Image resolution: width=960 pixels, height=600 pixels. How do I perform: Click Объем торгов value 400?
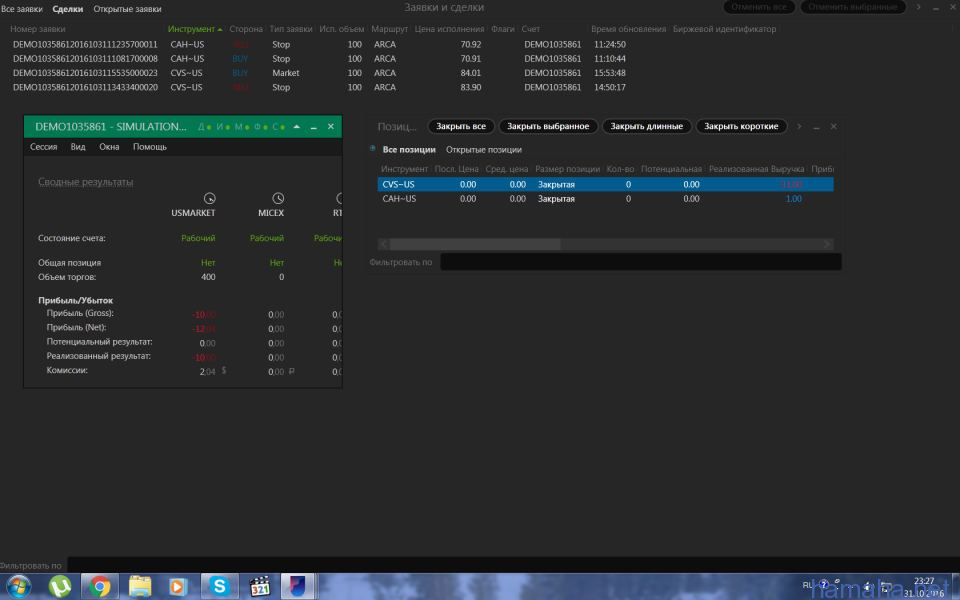[208, 277]
